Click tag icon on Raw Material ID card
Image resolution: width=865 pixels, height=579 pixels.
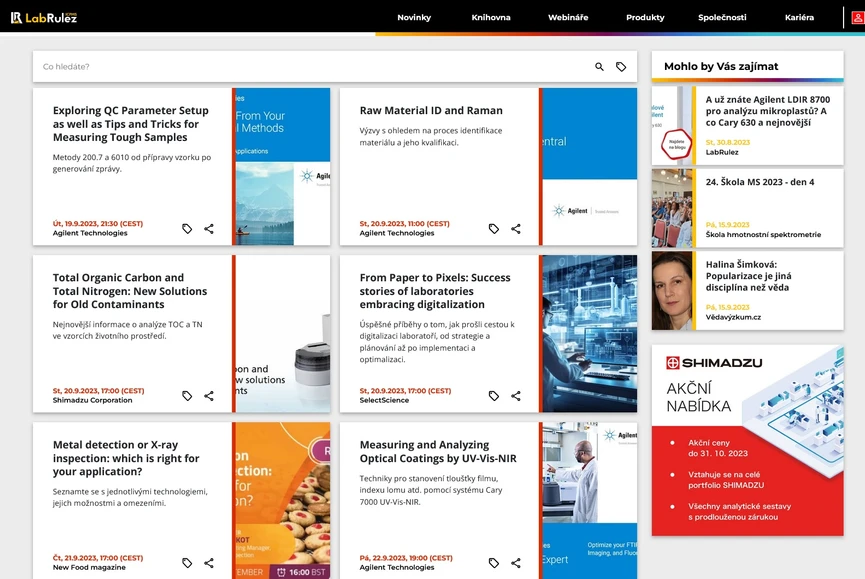pyautogui.click(x=494, y=228)
